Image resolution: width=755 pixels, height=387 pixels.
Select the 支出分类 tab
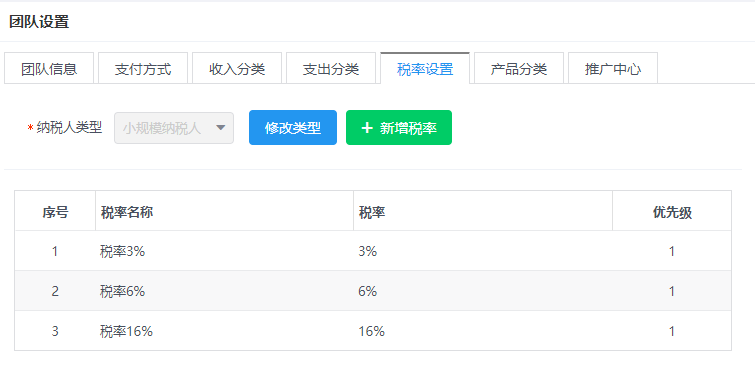(x=331, y=68)
